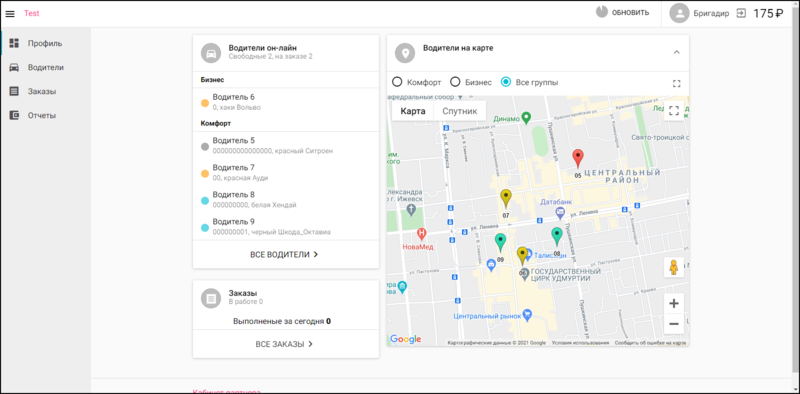Open the Street View pegman icon
Viewport: 800px width, 394px height.
[673, 267]
